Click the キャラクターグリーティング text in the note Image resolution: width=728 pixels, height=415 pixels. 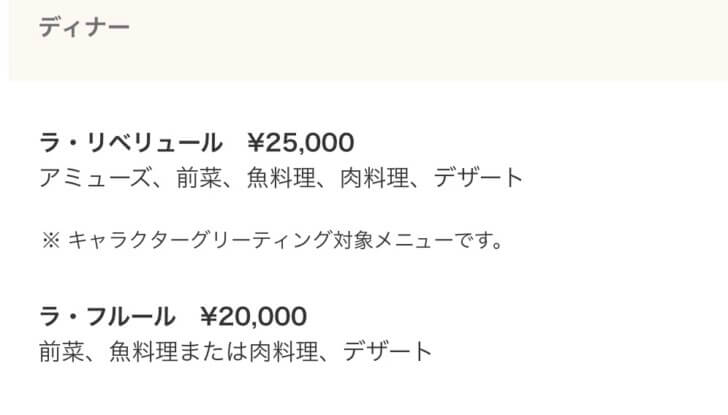[200, 240]
